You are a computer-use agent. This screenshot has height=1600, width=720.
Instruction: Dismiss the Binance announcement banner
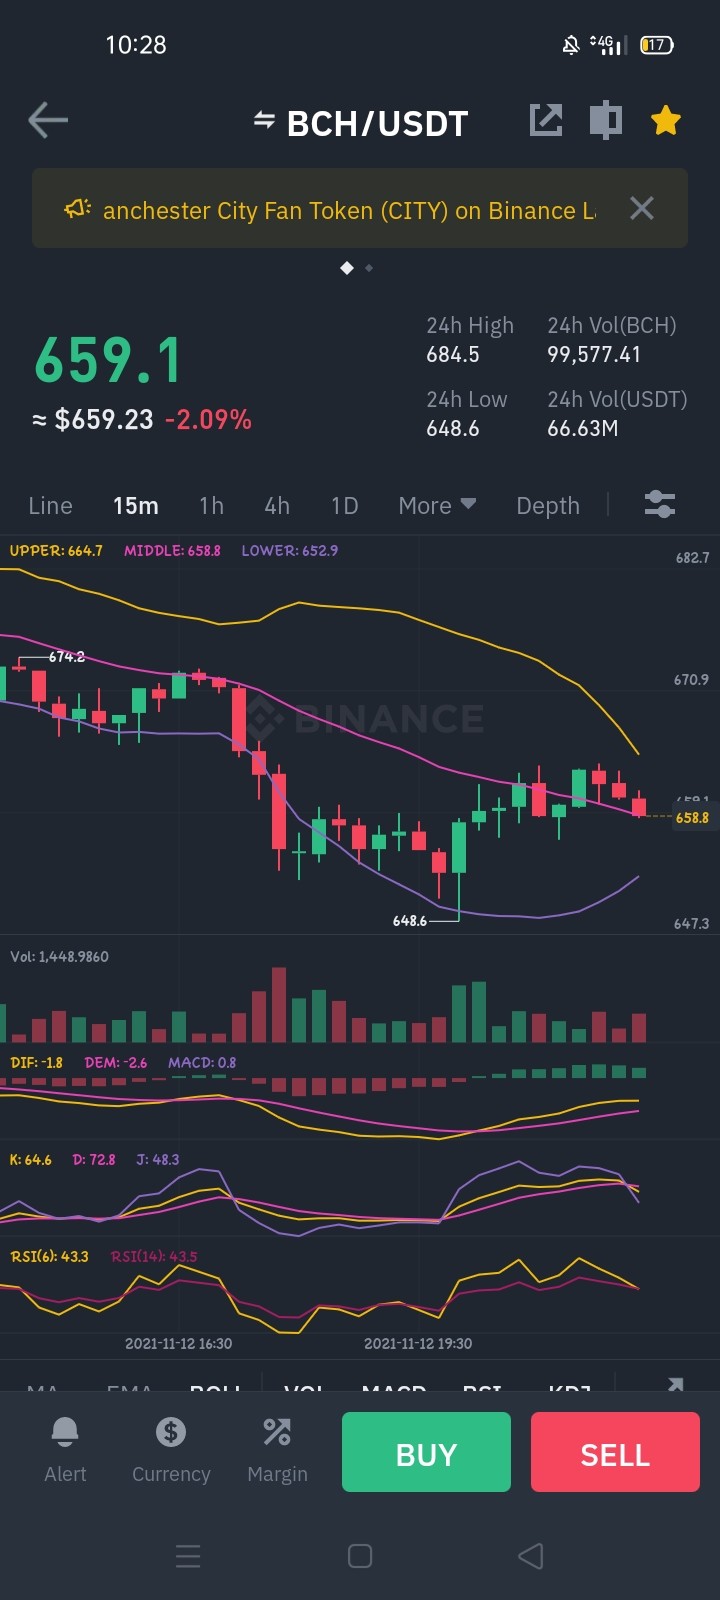pyautogui.click(x=642, y=208)
